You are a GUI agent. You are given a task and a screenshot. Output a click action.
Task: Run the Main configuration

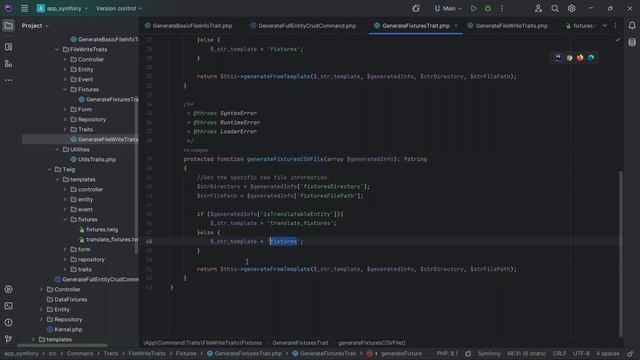(x=473, y=8)
